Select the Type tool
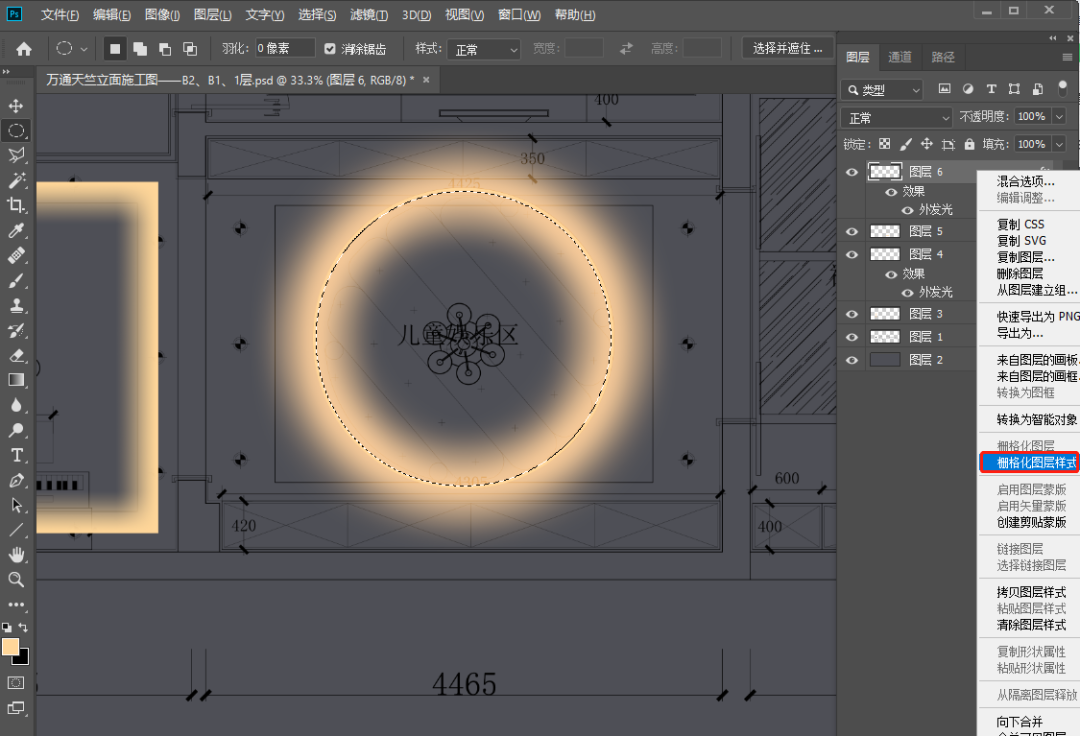 [16, 455]
